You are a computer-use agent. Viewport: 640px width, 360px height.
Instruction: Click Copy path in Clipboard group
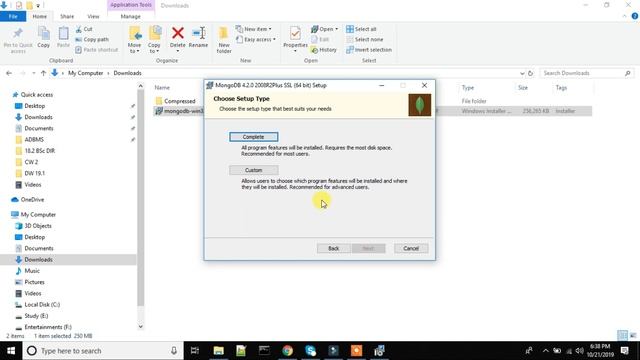[92, 39]
